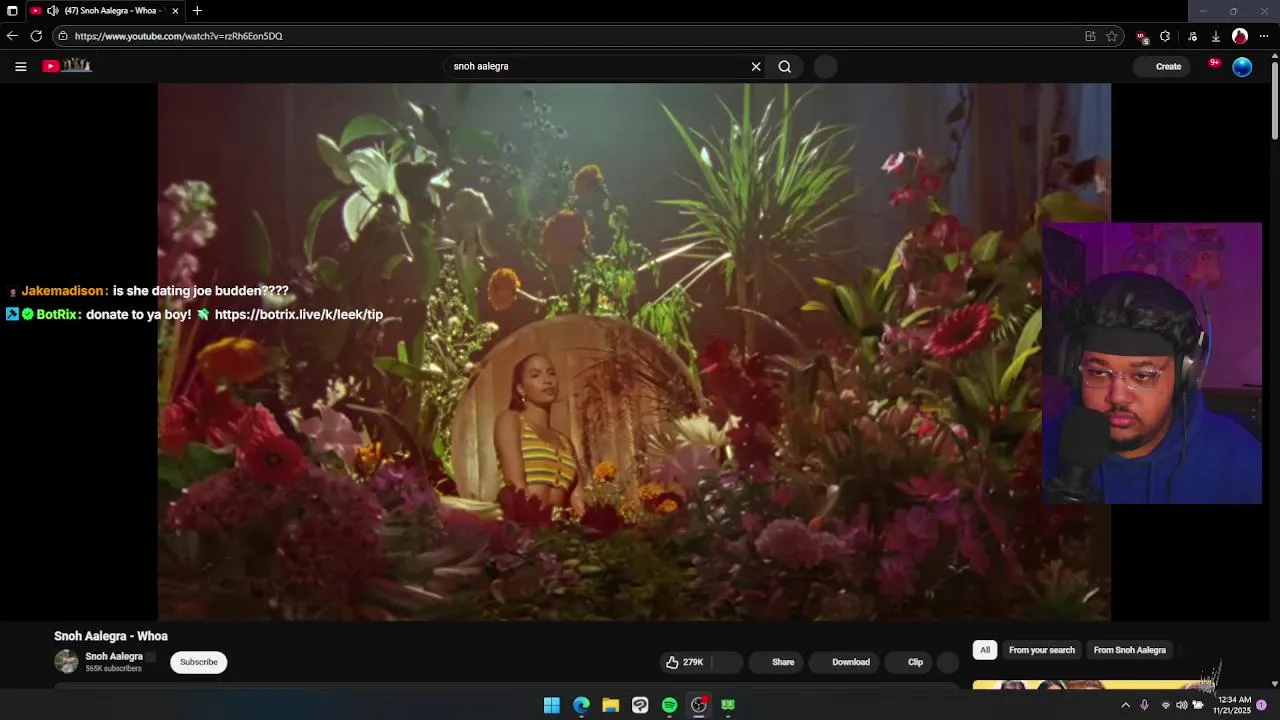Select the From Snoh Aalegra chip
Viewport: 1280px width, 720px height.
[1130, 650]
